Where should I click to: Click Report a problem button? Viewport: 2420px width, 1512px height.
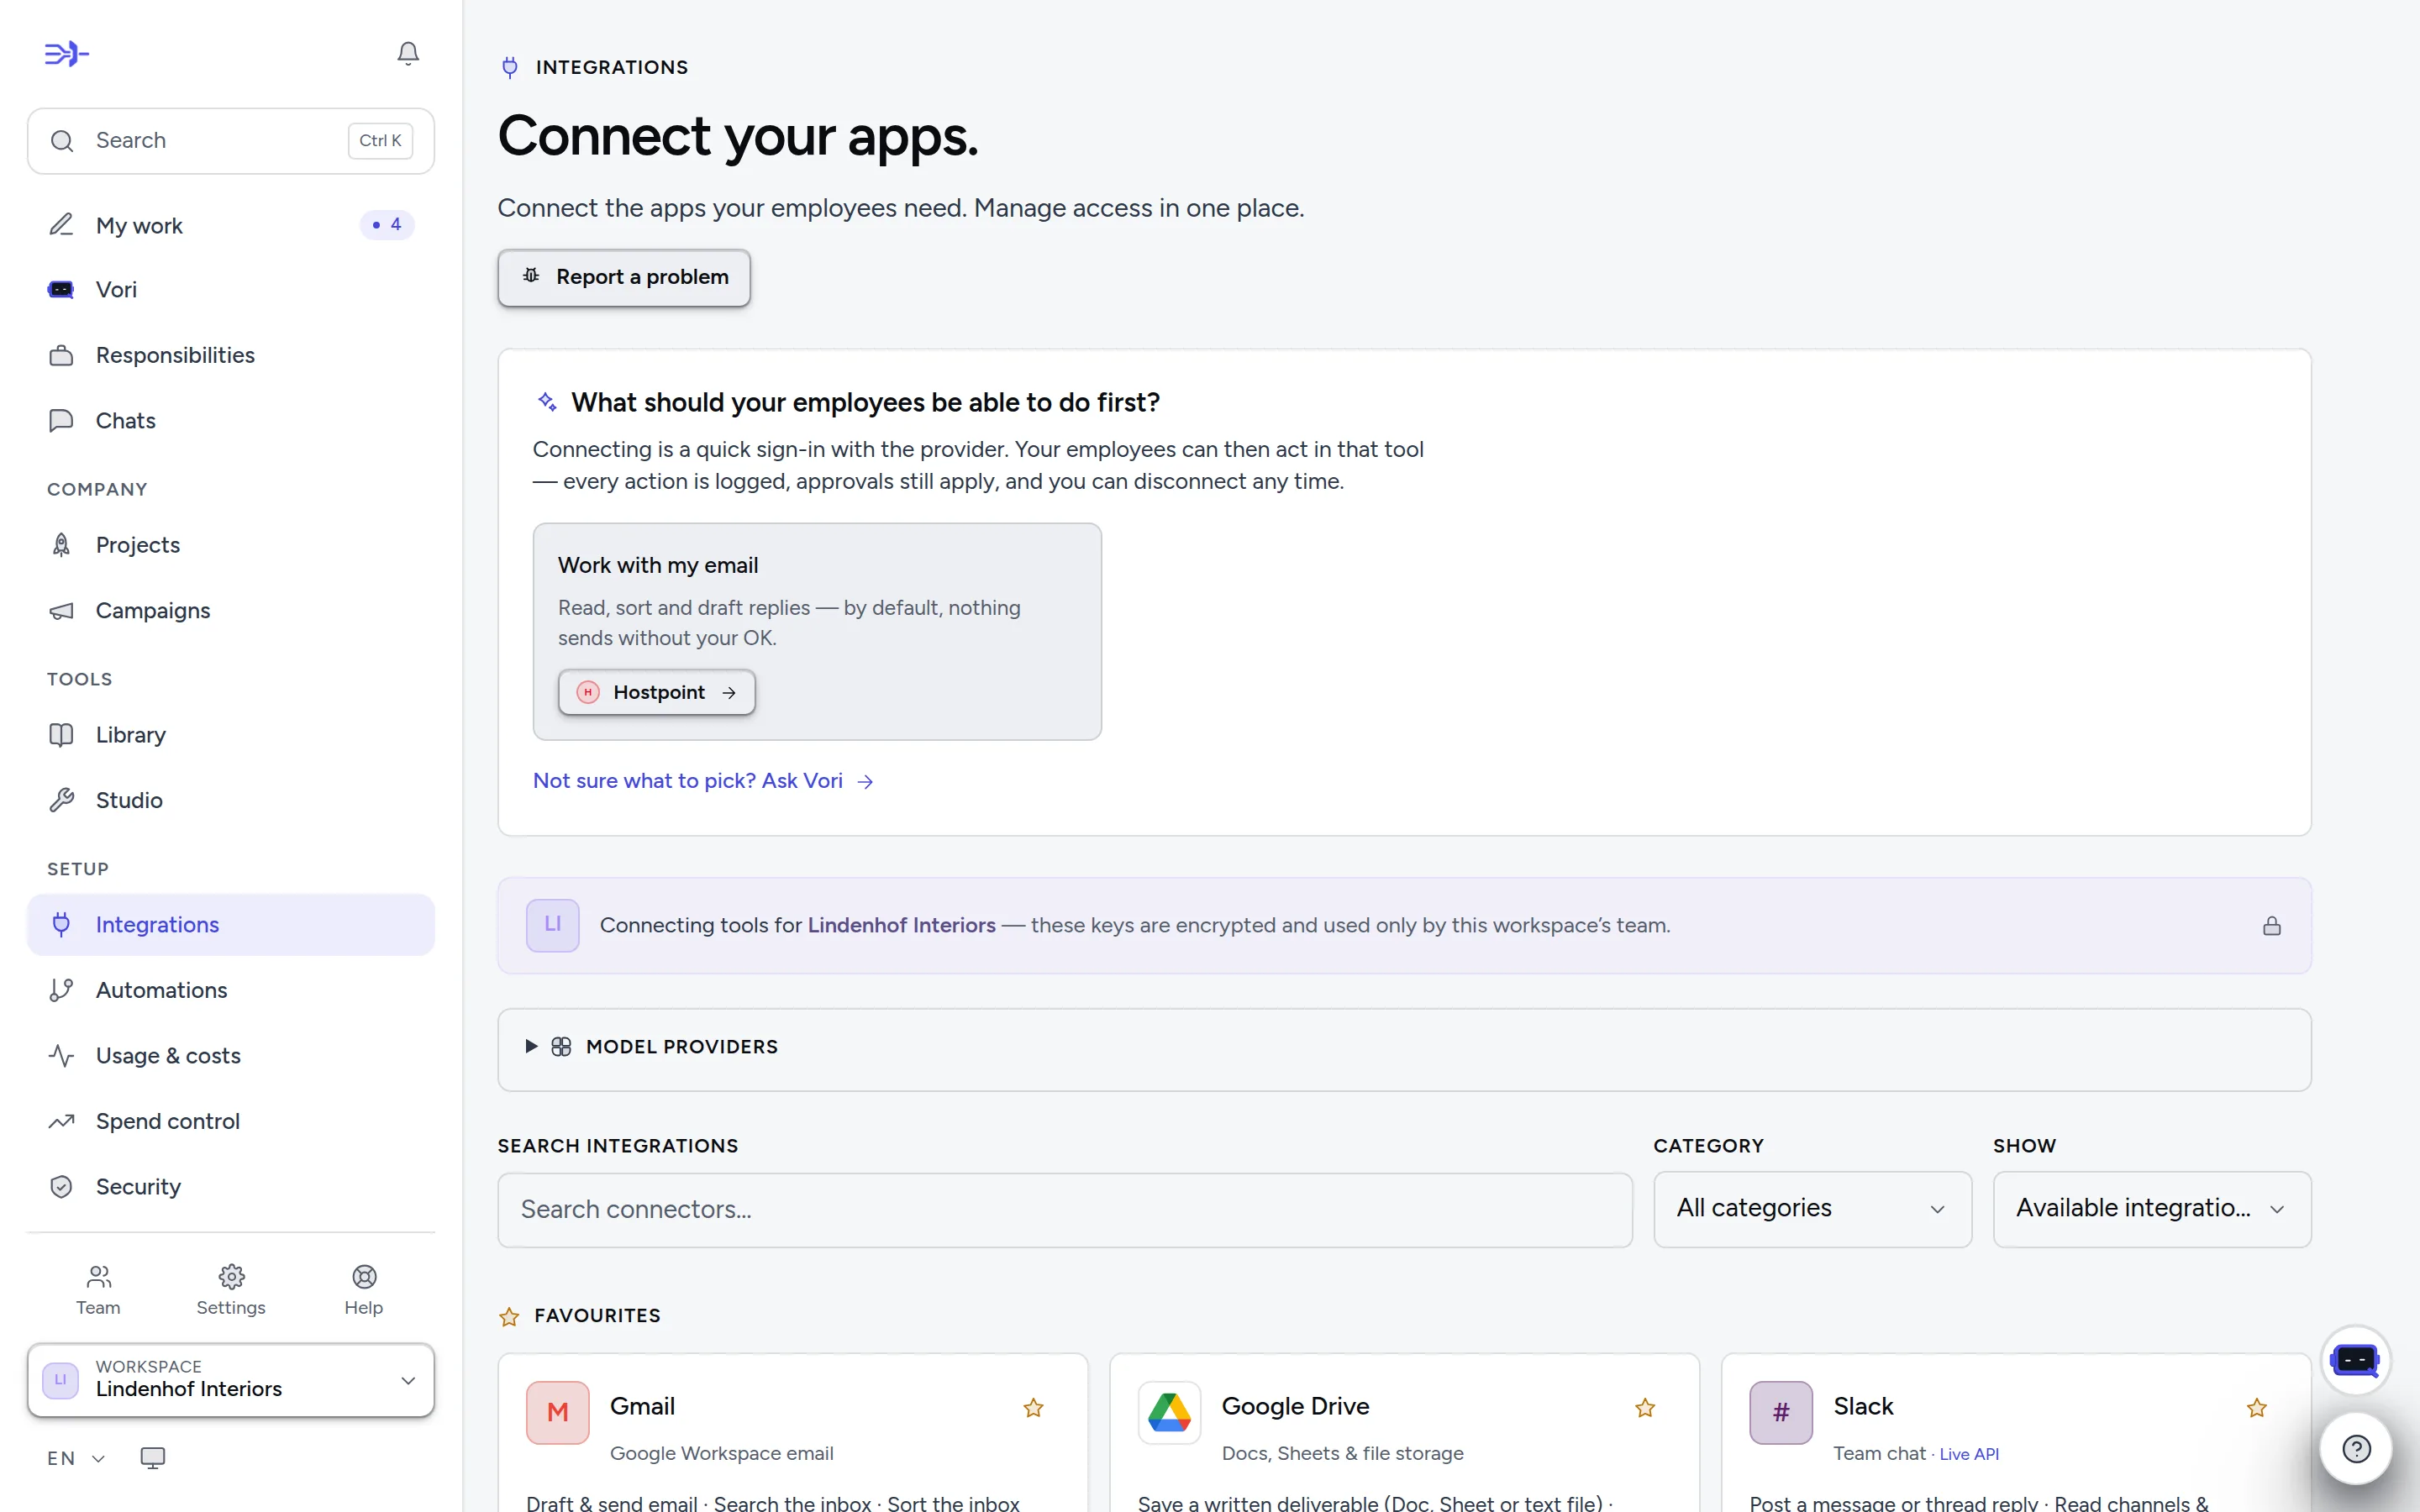click(x=624, y=277)
